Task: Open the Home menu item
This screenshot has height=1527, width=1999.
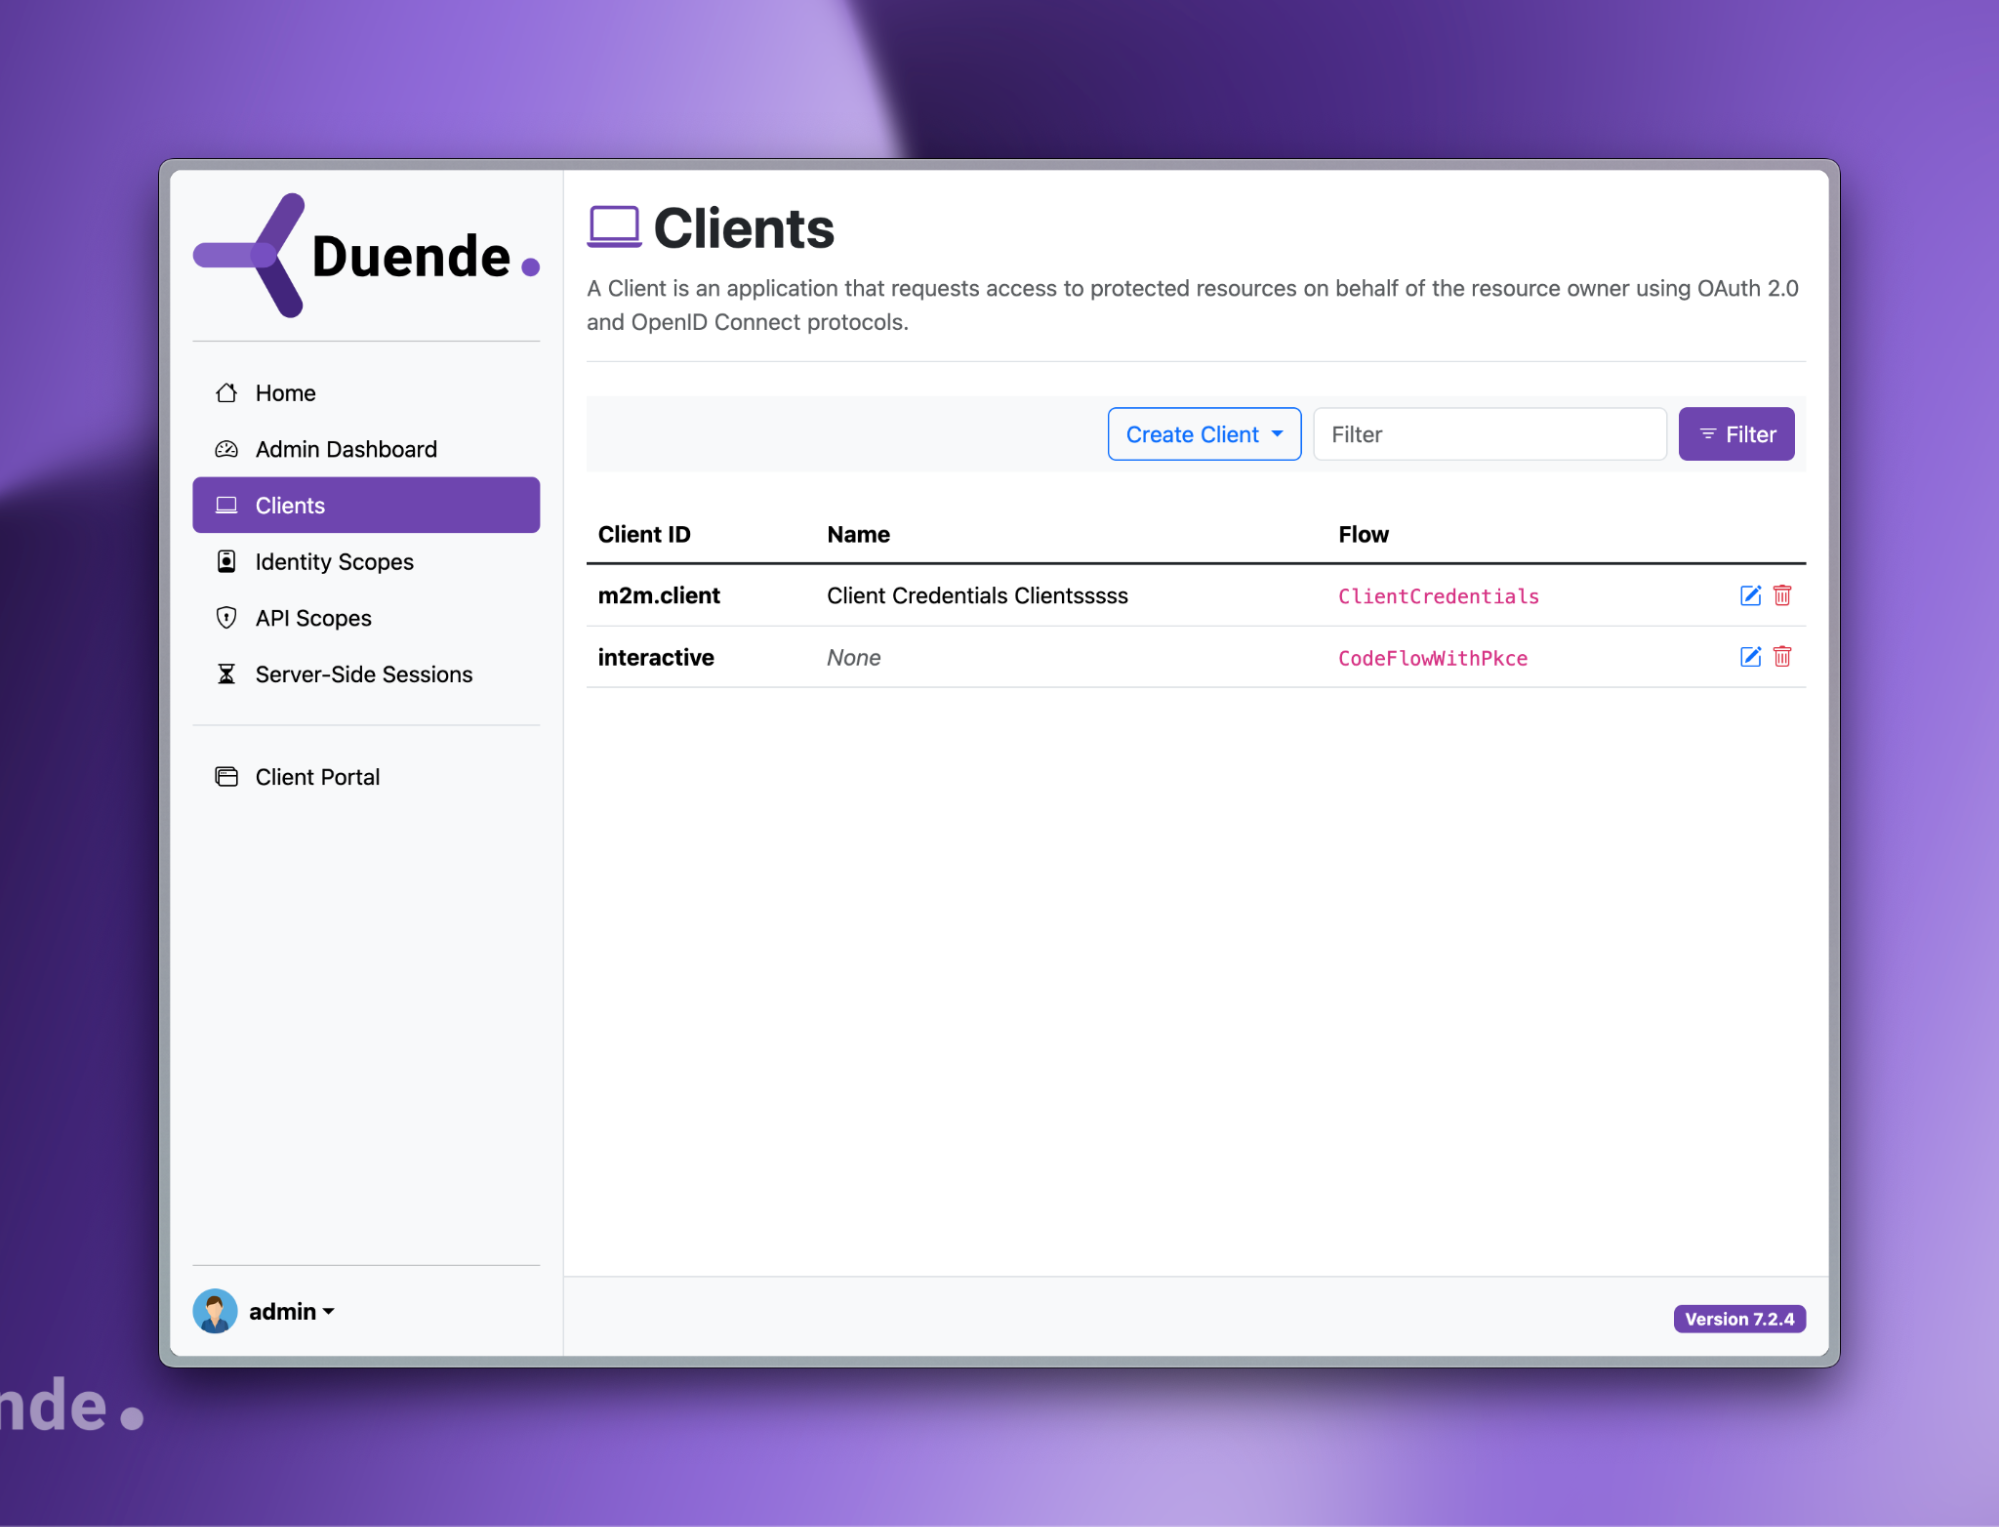Action: point(366,393)
